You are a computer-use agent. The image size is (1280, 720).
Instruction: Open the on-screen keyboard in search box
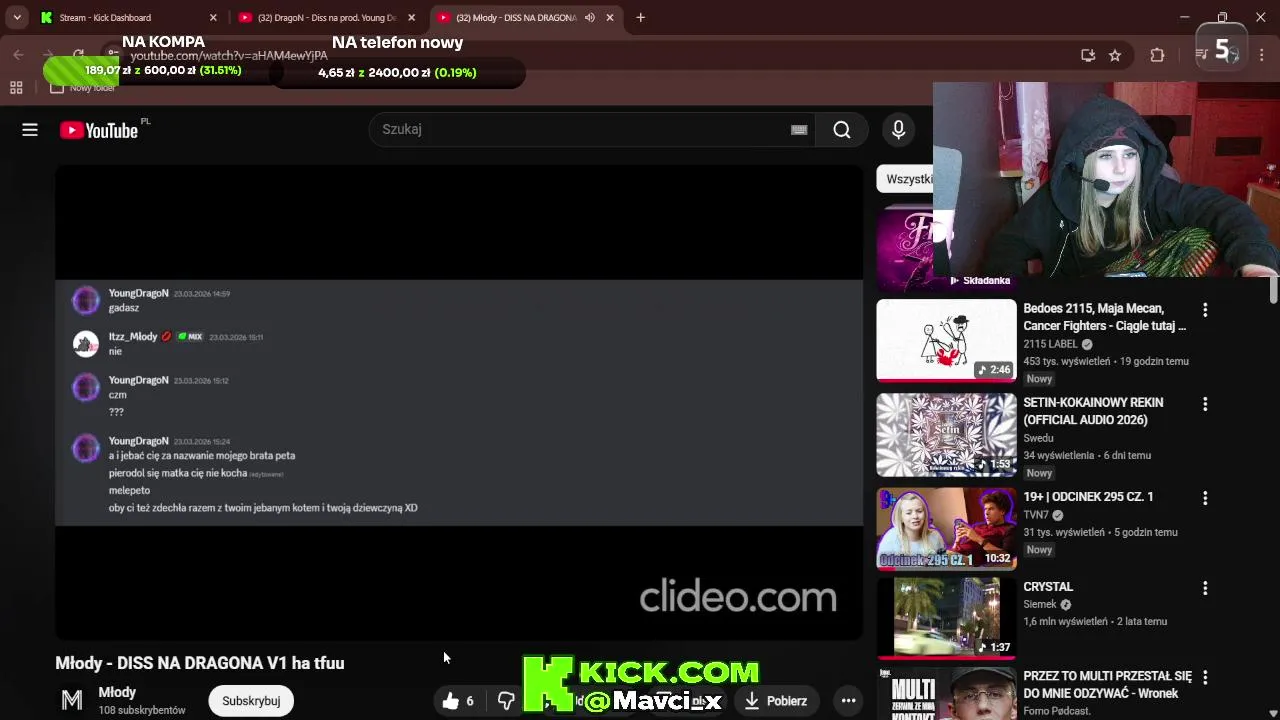pos(799,130)
